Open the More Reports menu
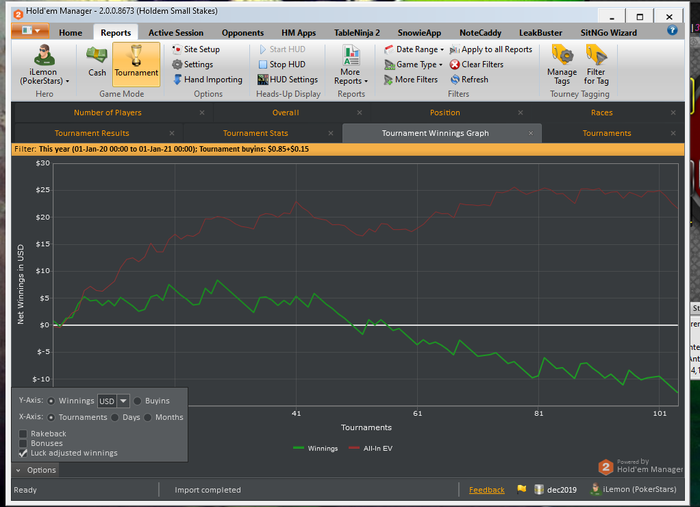 [x=351, y=65]
